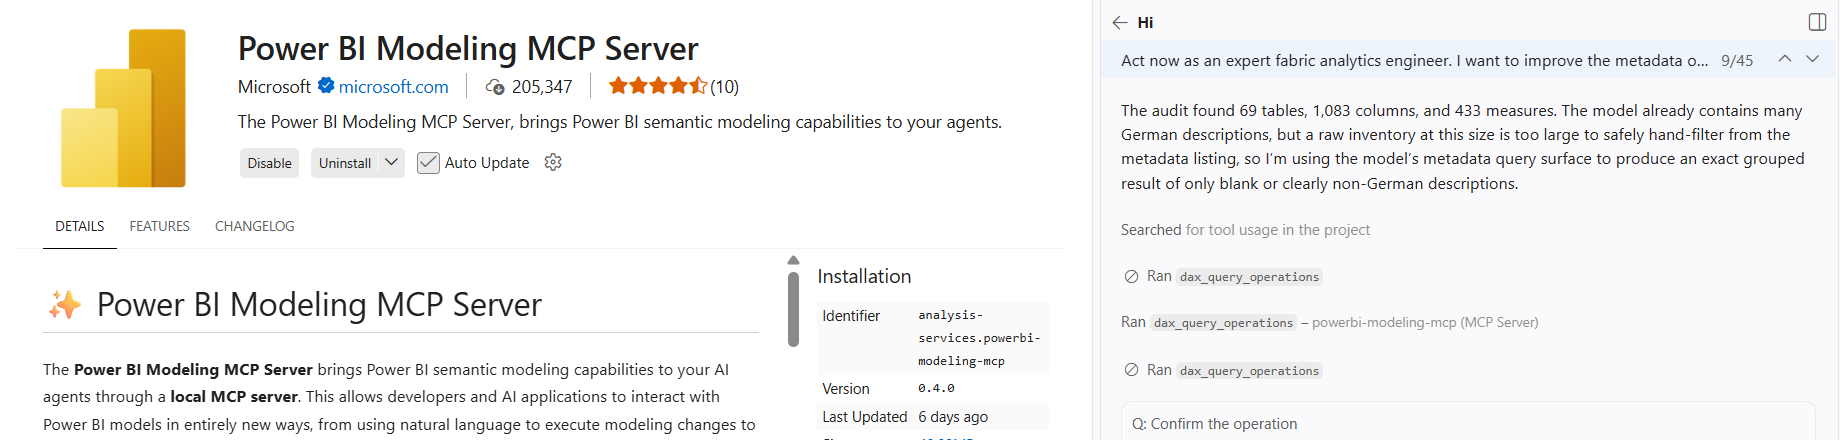Click the Identifier value analysis-services.powerbi-modeling-mcp
This screenshot has height=440, width=1840.
[x=979, y=338]
